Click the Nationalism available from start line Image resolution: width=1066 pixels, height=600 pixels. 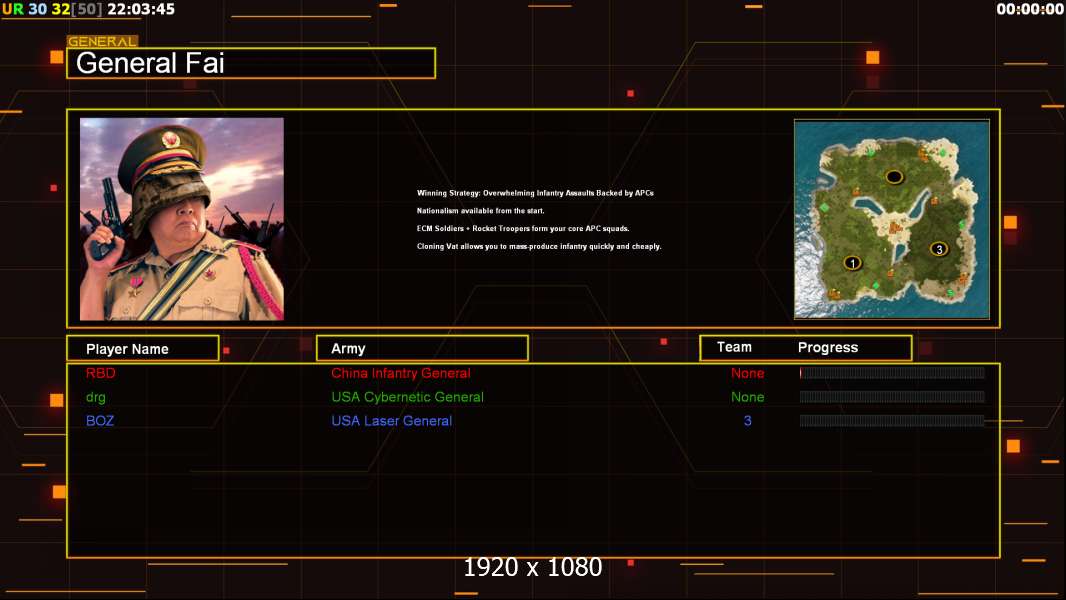tap(480, 211)
